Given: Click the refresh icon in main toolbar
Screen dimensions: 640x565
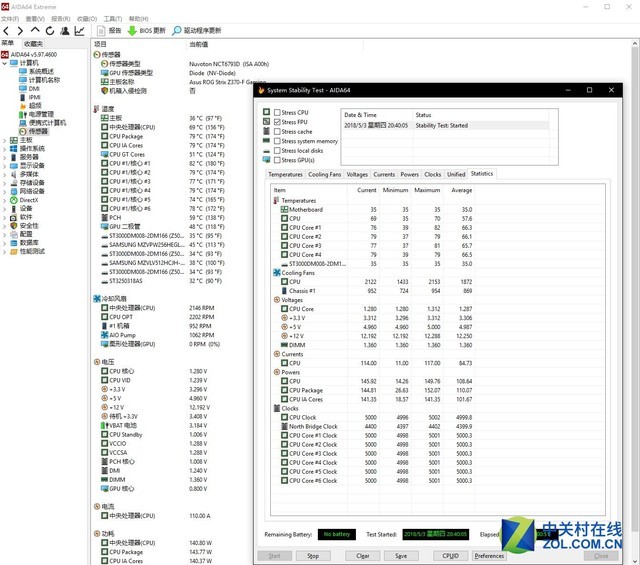Looking at the screenshot, I should point(50,31).
